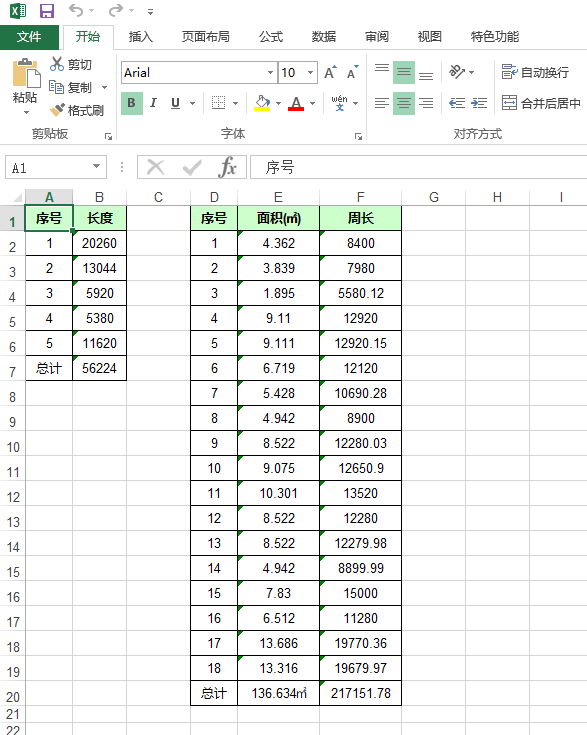This screenshot has width=587, height=735.
Task: Click the Decrease Indent icon
Action: (457, 103)
